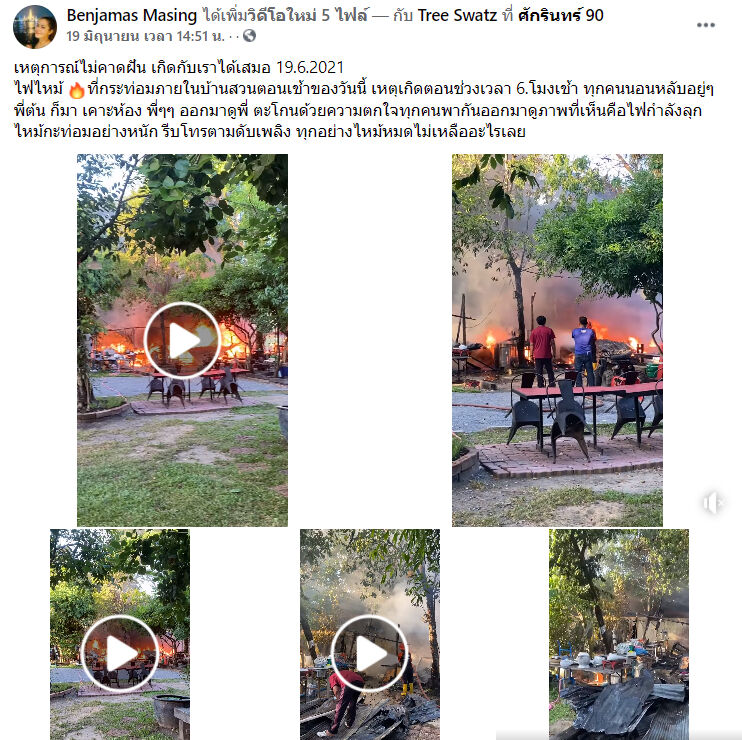This screenshot has height=740, width=742.
Task: Click the 'ได้เพิ่มวิดีโอใหม่ 5 ไฟล์' header text
Action: [x=285, y=15]
